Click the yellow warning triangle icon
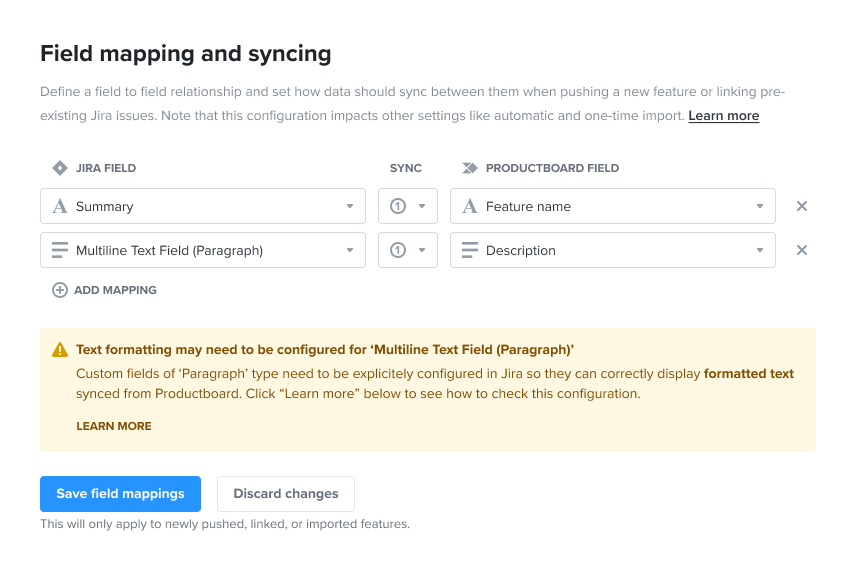The width and height of the screenshot is (856, 582). click(x=60, y=350)
